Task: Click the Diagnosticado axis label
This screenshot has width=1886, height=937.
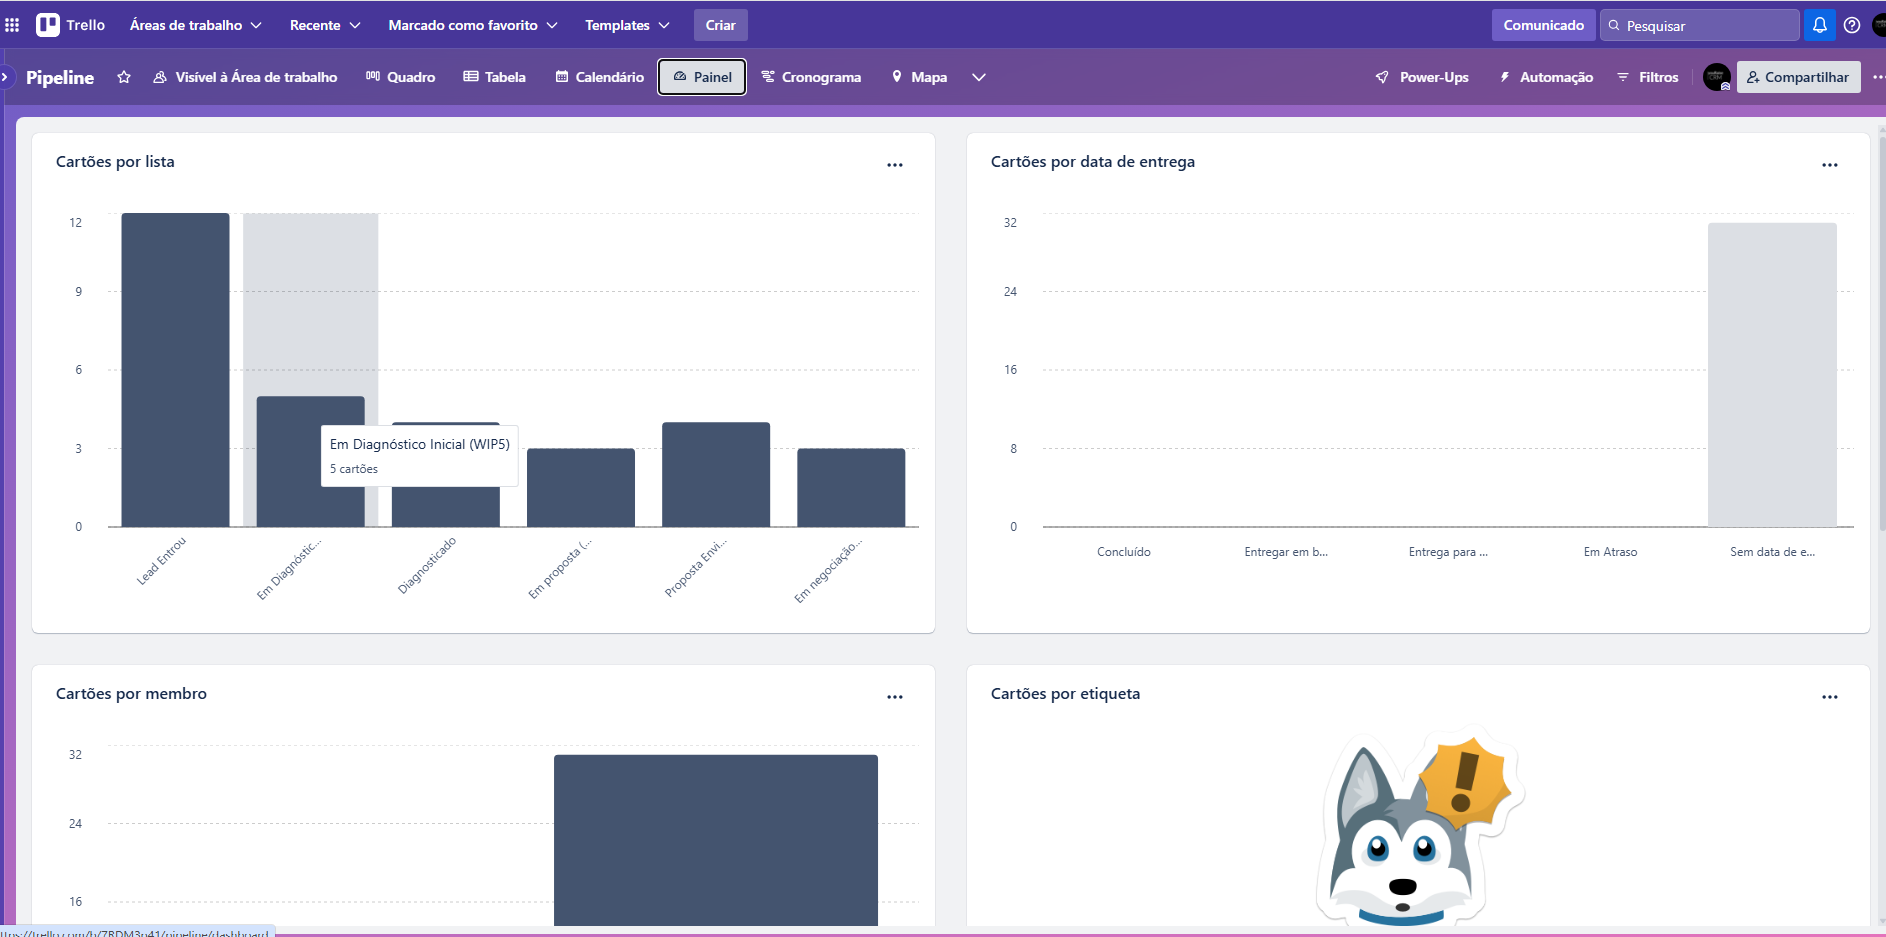Action: click(x=427, y=565)
